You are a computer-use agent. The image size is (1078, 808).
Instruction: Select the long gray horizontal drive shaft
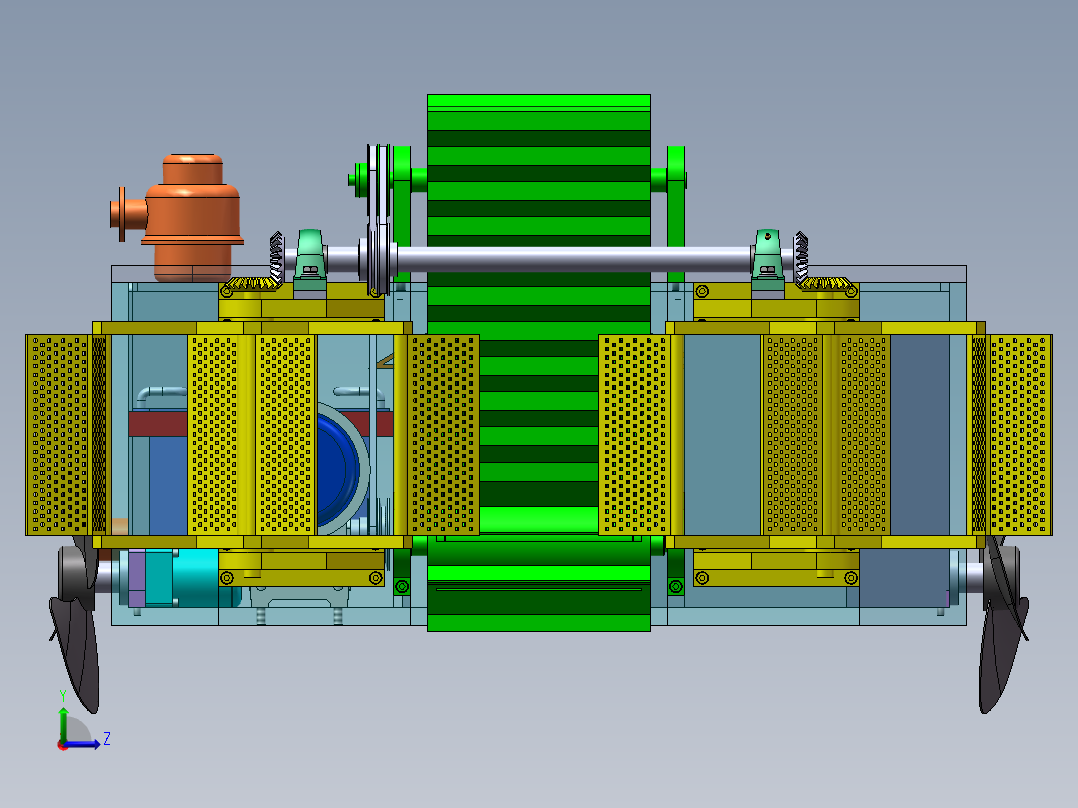[572, 259]
